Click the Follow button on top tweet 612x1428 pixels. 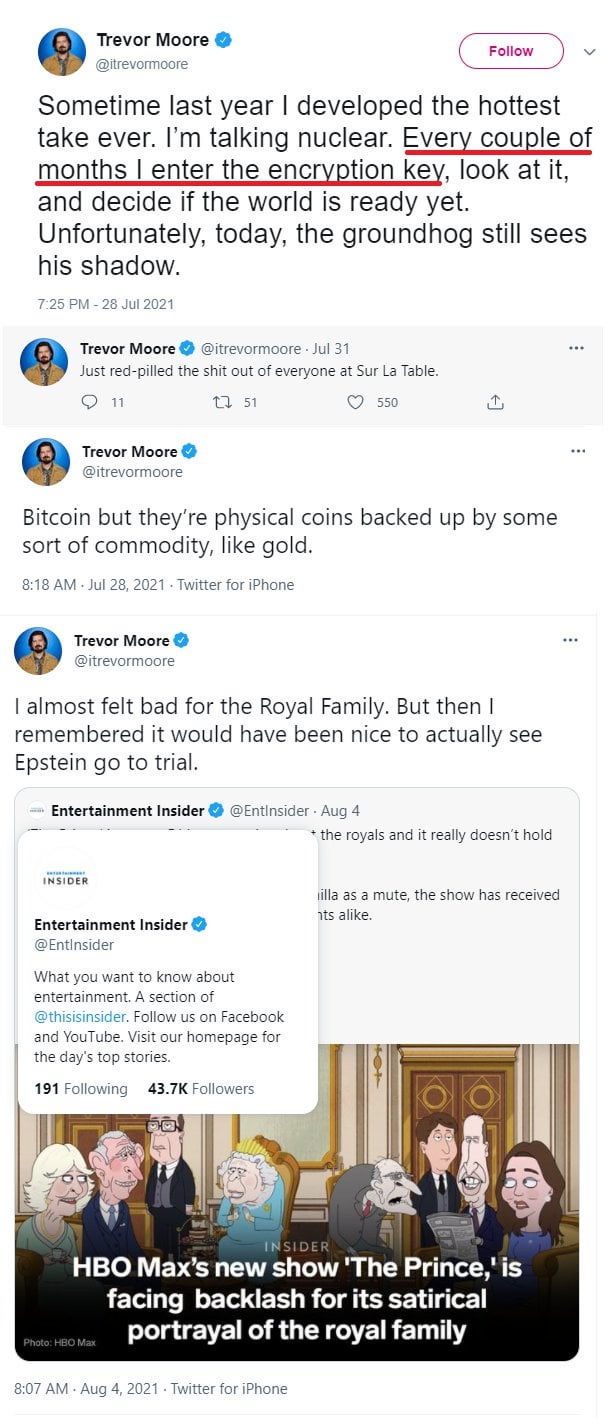510,51
